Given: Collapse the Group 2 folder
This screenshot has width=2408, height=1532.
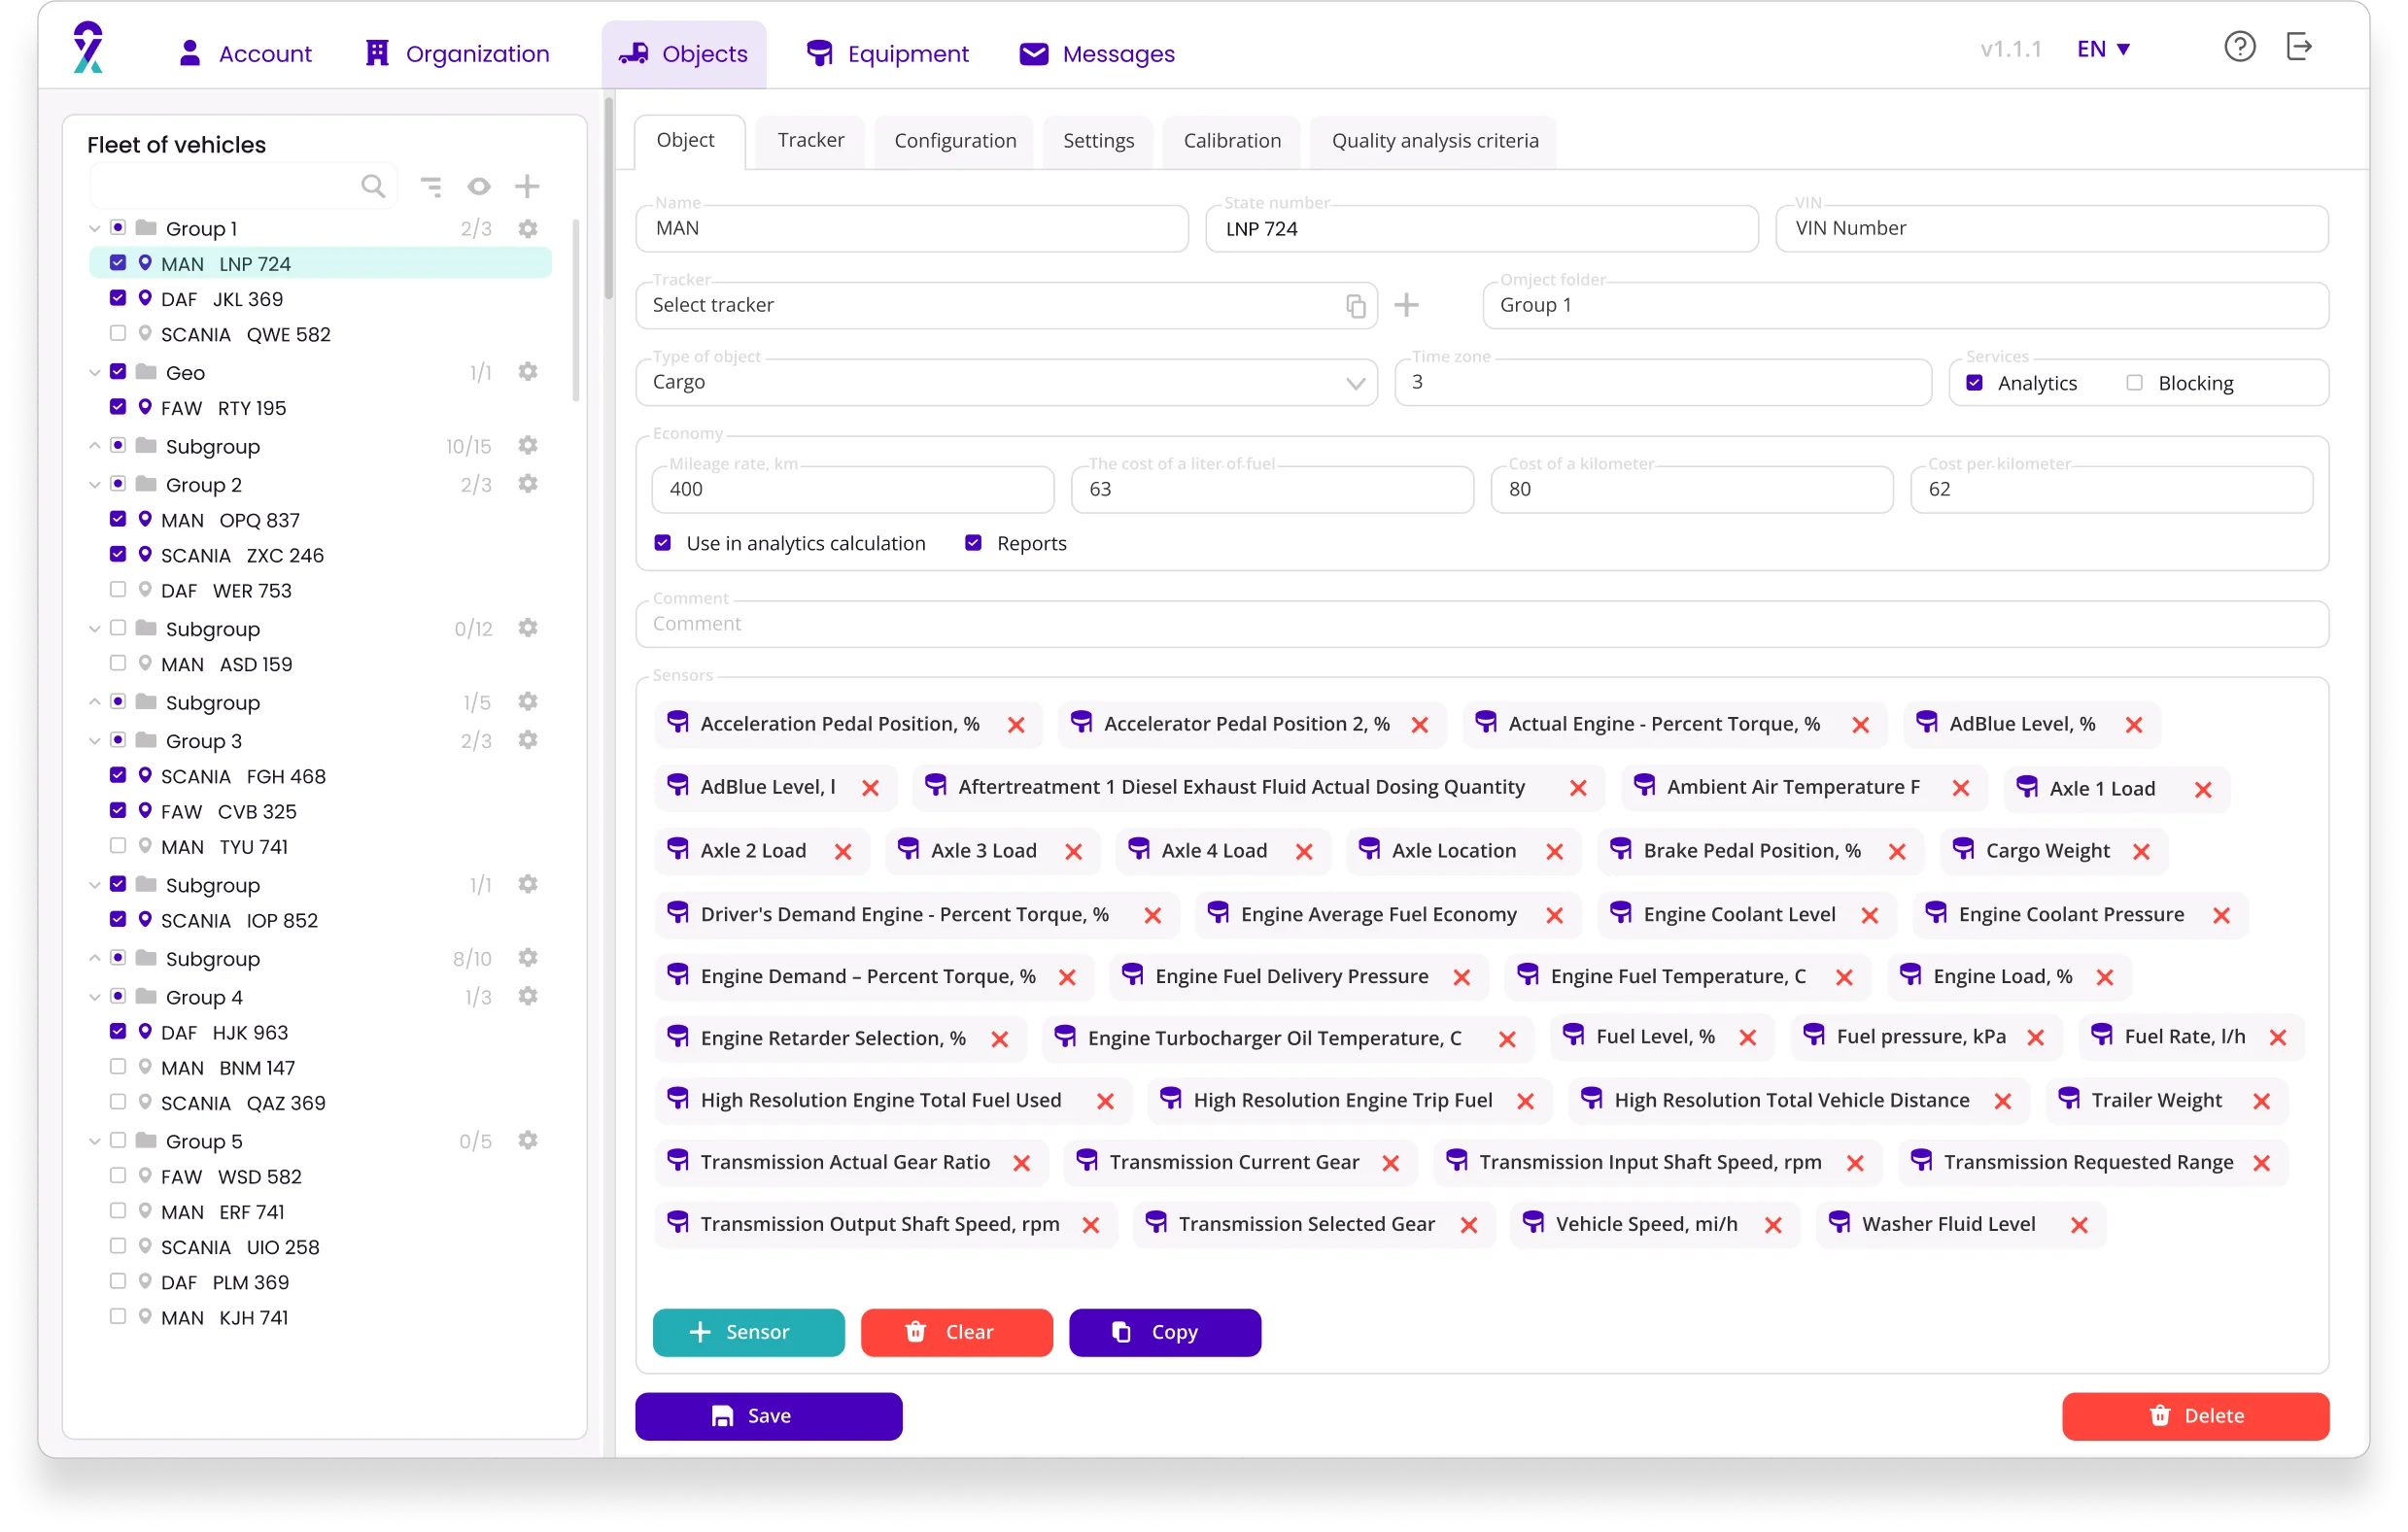Looking at the screenshot, I should 95,485.
